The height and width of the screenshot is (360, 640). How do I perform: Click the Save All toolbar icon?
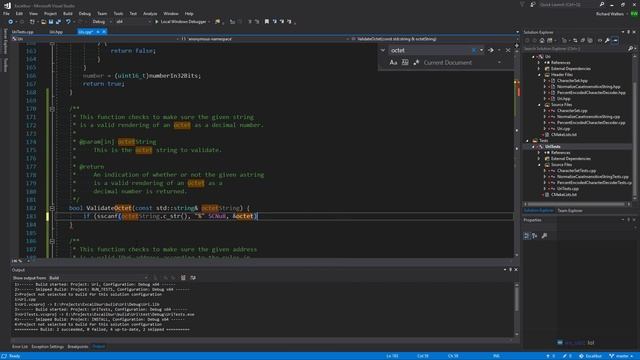point(58,22)
